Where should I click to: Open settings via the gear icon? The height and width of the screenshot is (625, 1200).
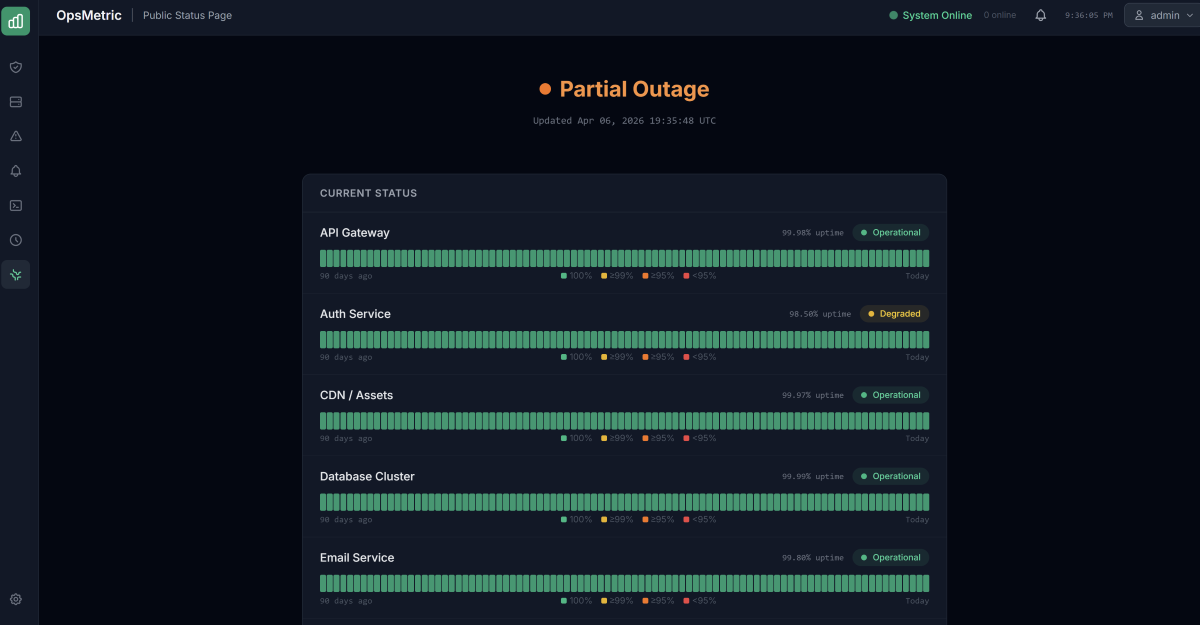click(x=15, y=599)
